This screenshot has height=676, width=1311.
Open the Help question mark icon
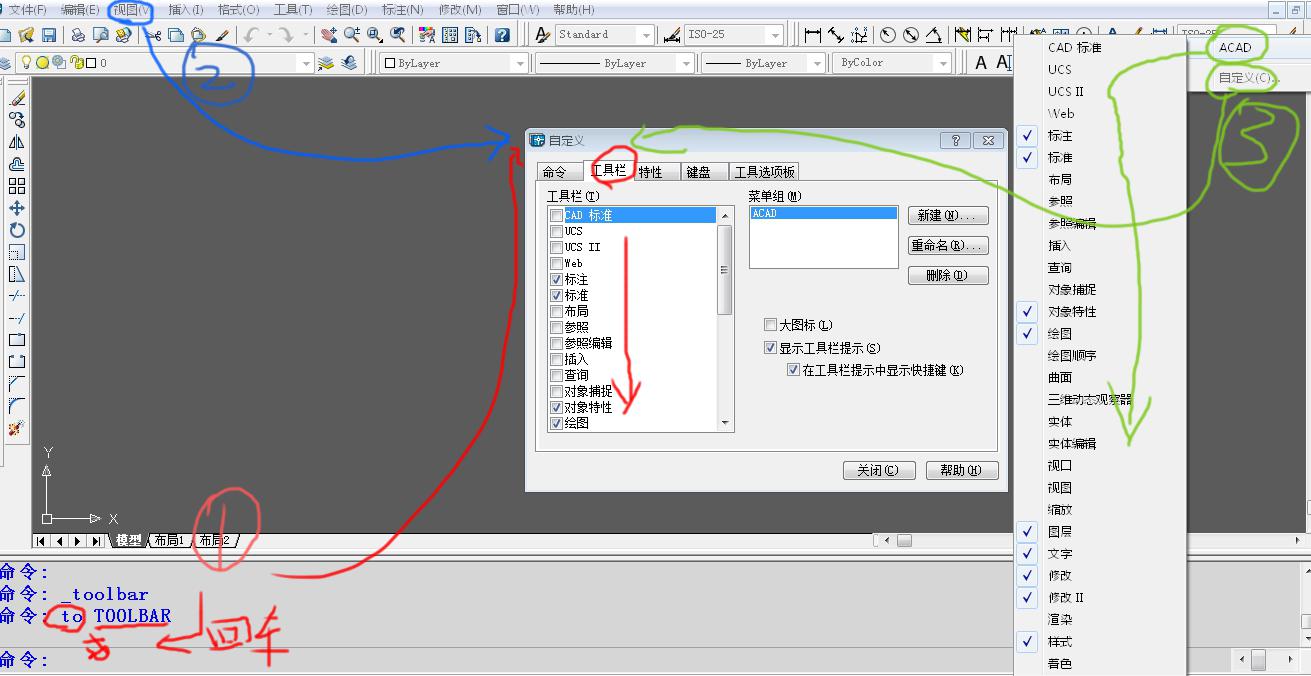[x=502, y=35]
